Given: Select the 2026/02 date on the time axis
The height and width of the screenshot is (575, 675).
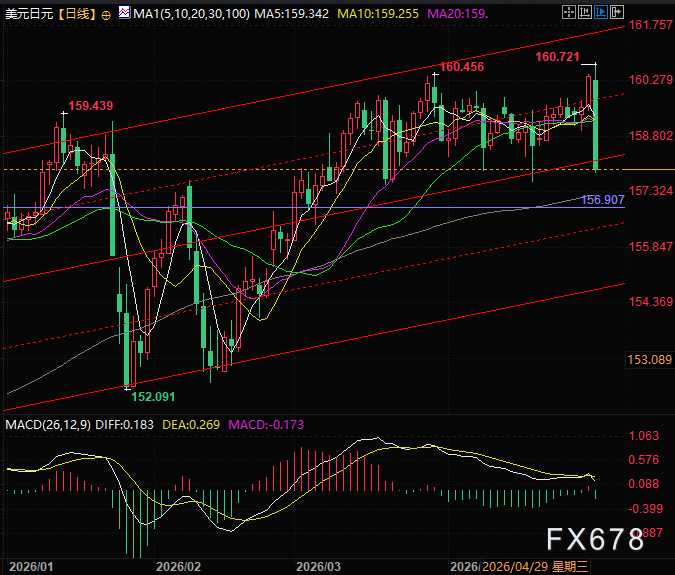Looking at the screenshot, I should 178,566.
